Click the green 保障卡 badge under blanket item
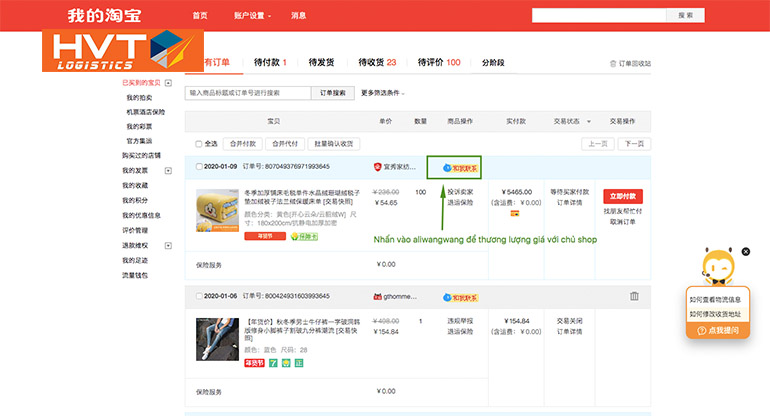The width and height of the screenshot is (770, 416). 304,236
